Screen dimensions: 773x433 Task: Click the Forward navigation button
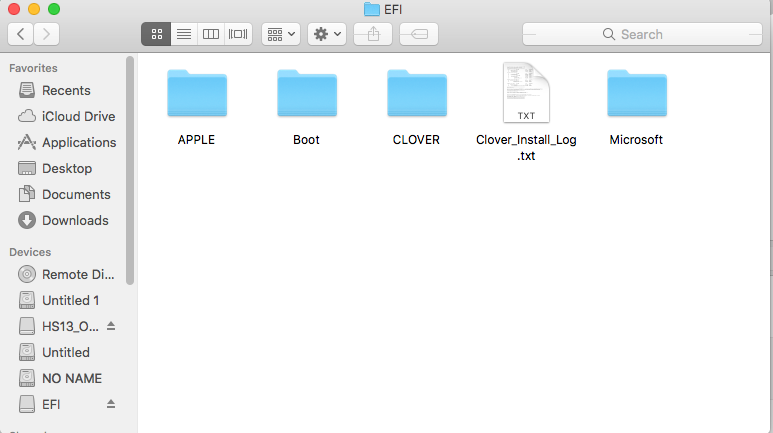46,34
